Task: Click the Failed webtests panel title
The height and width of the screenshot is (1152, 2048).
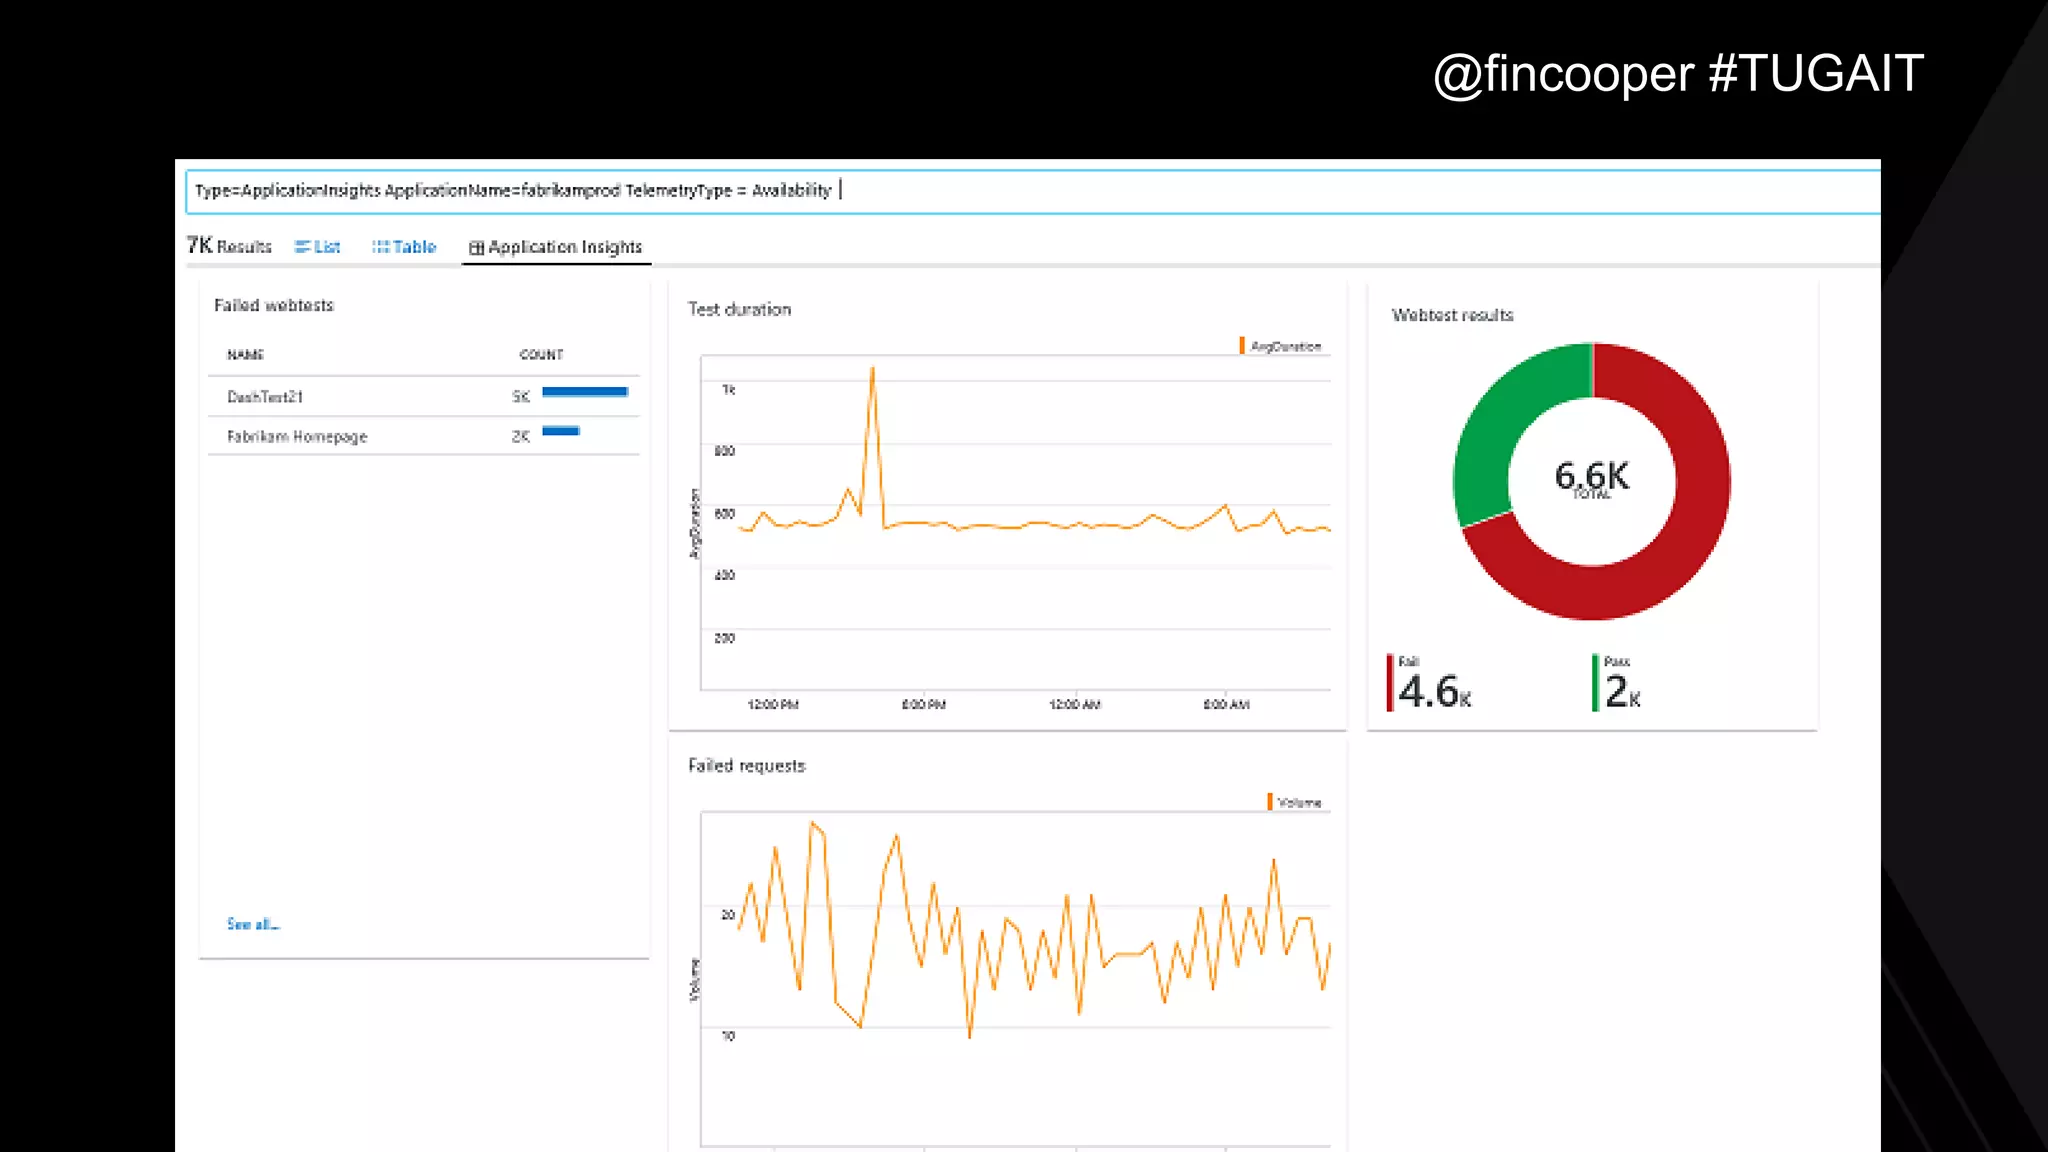Action: point(273,306)
